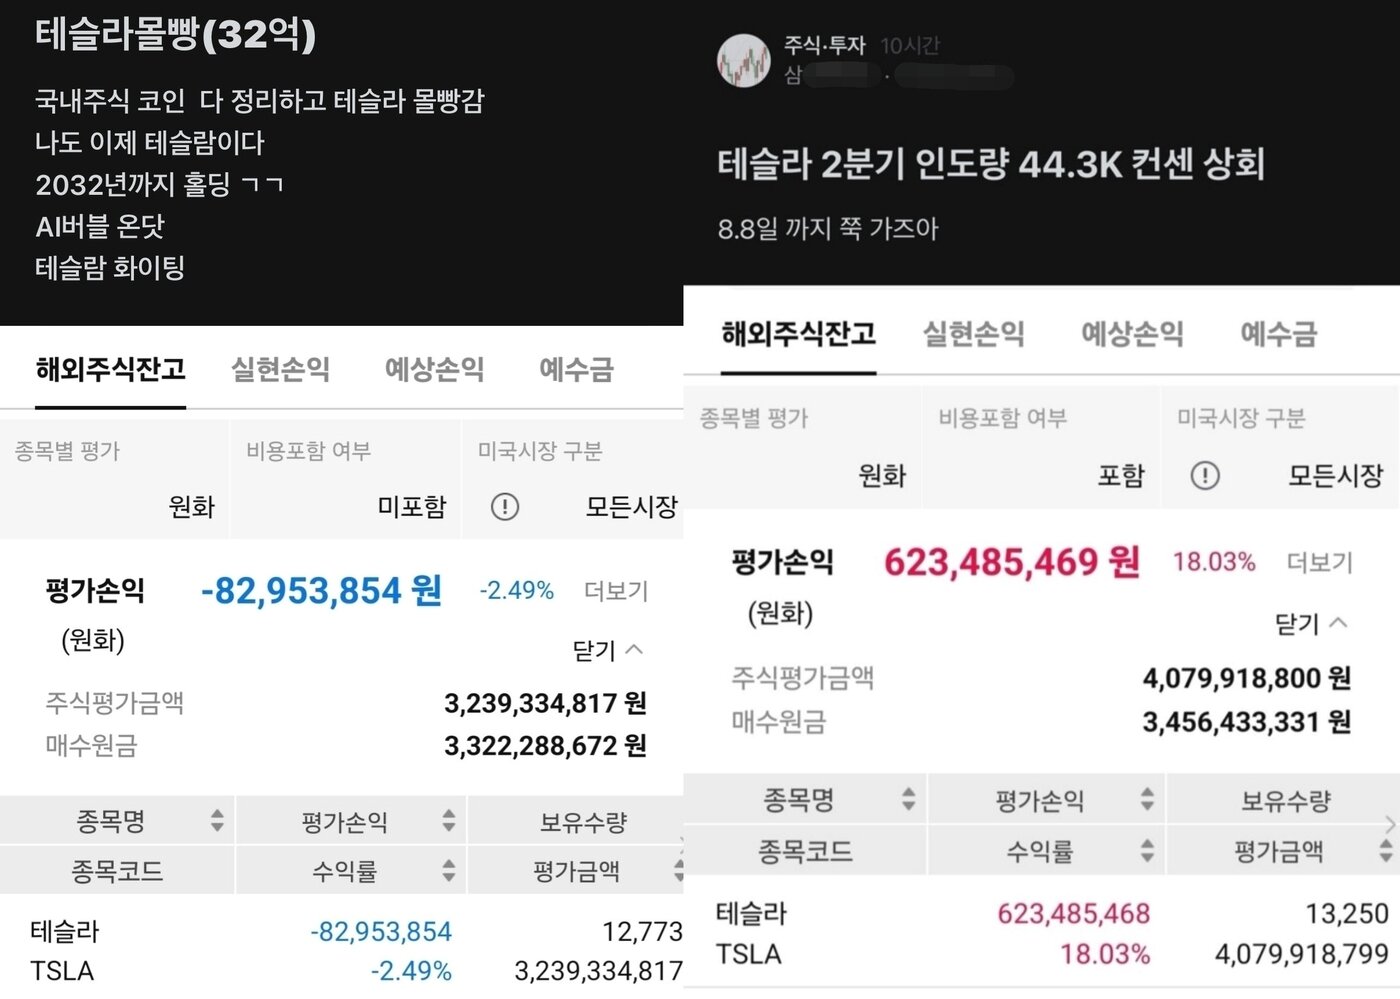The image size is (1400, 999).
Task: Sort left table by 종목명 arrows
Action: (x=217, y=821)
